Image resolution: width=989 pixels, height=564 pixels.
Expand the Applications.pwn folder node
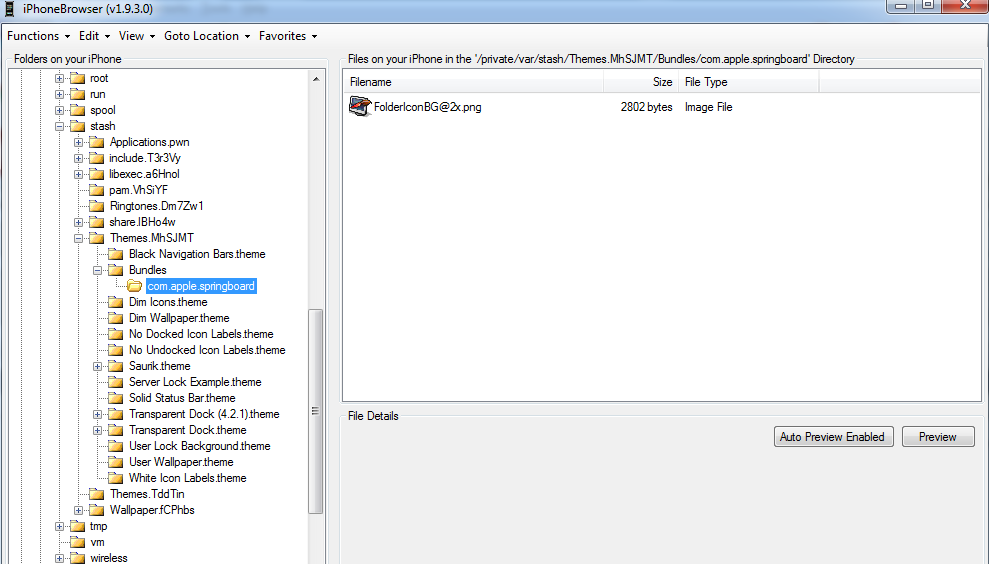click(x=78, y=142)
